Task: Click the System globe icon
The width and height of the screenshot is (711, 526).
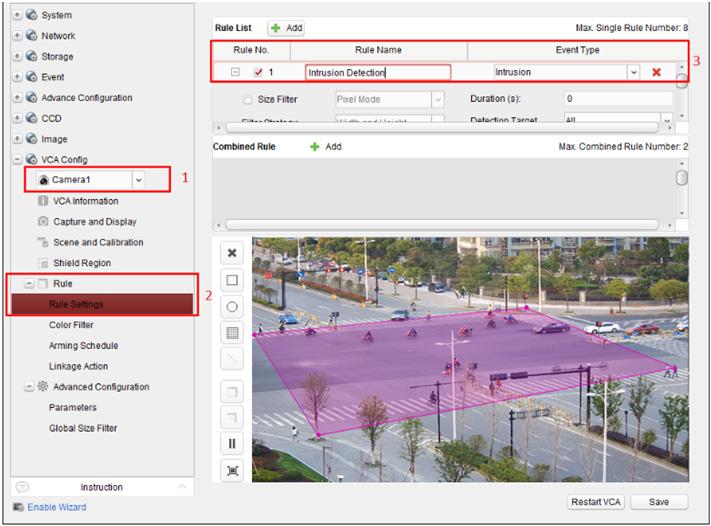Action: click(31, 15)
